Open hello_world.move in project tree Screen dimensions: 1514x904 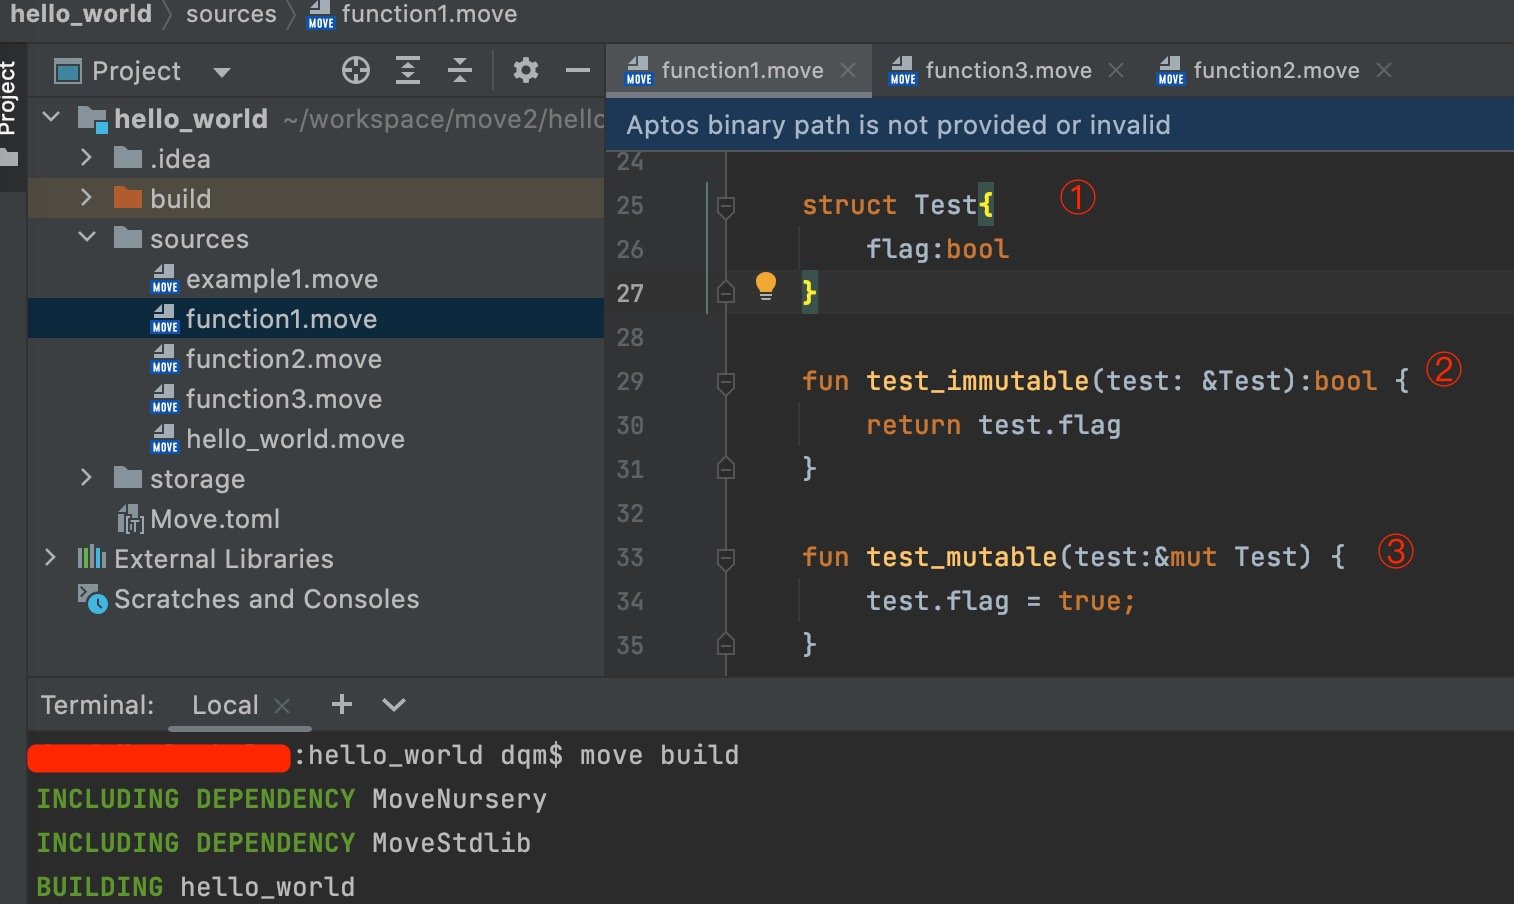[295, 439]
